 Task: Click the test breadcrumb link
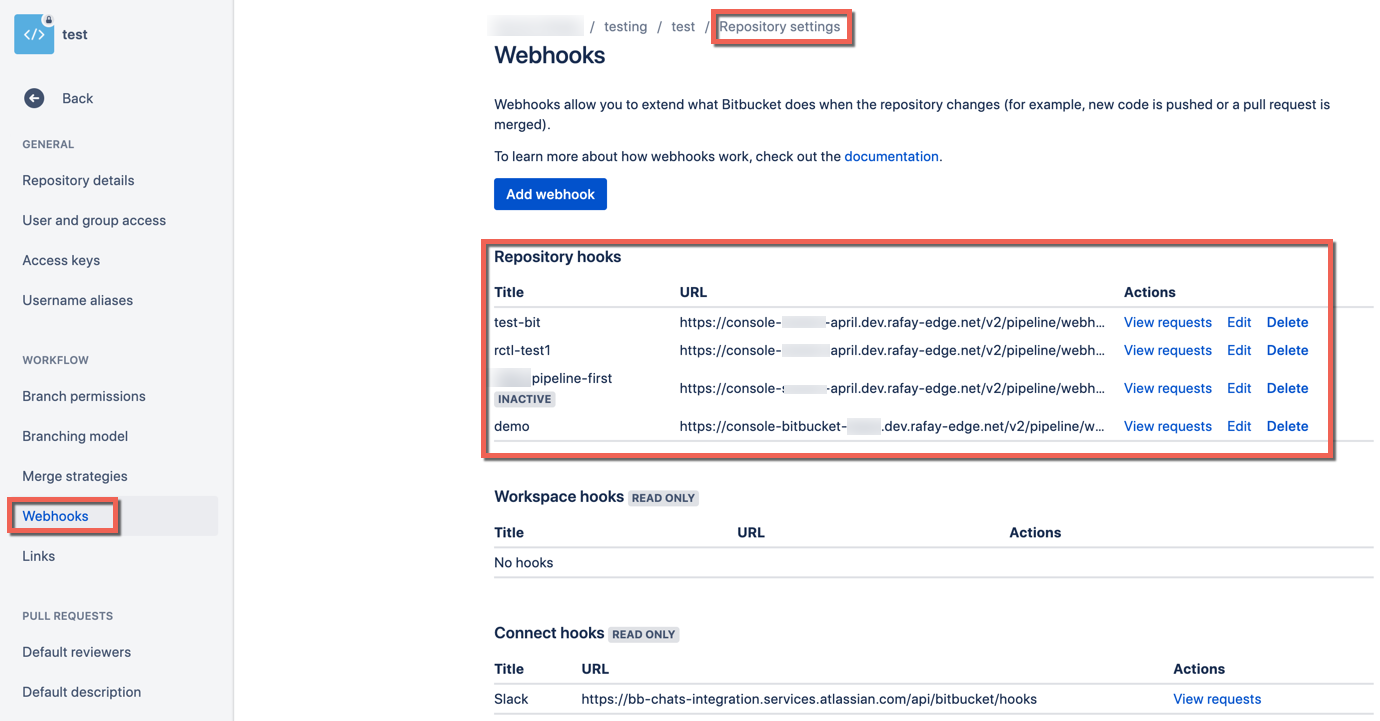pyautogui.click(x=683, y=27)
